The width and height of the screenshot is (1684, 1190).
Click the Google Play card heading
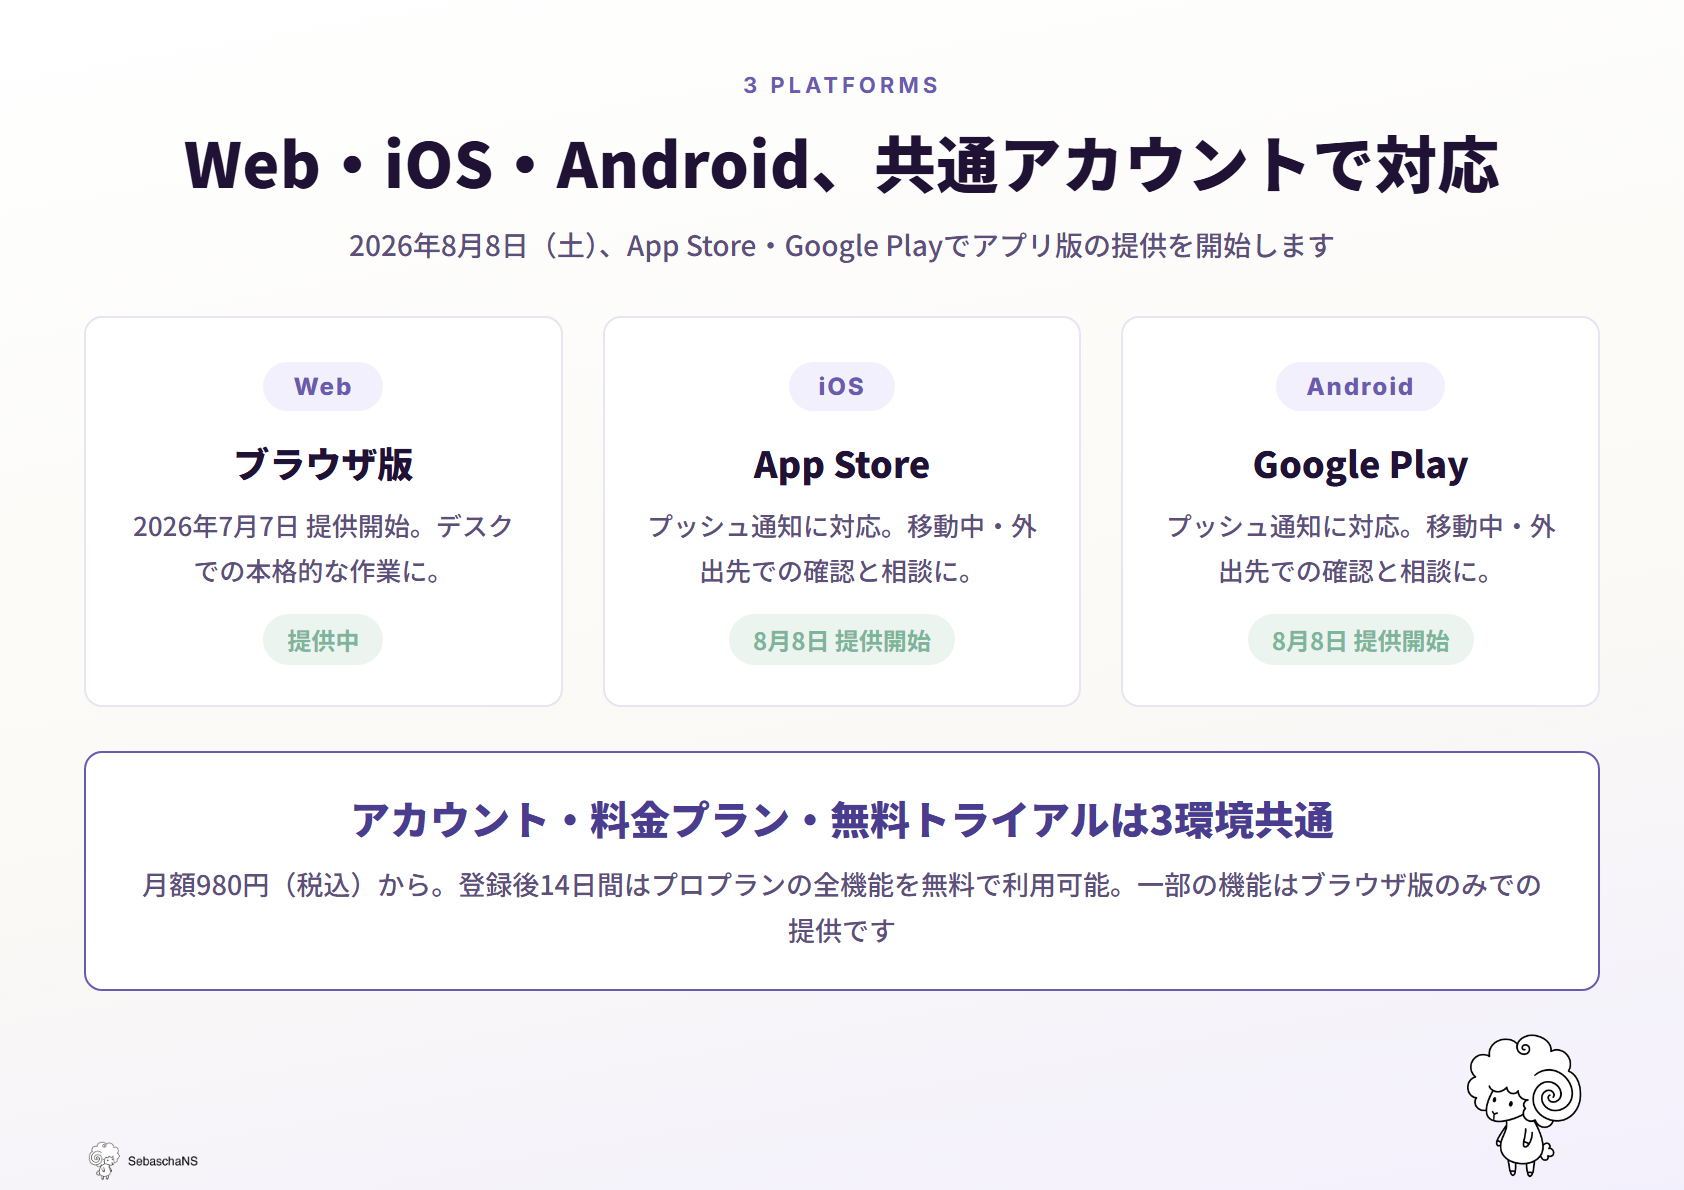[x=1360, y=466]
